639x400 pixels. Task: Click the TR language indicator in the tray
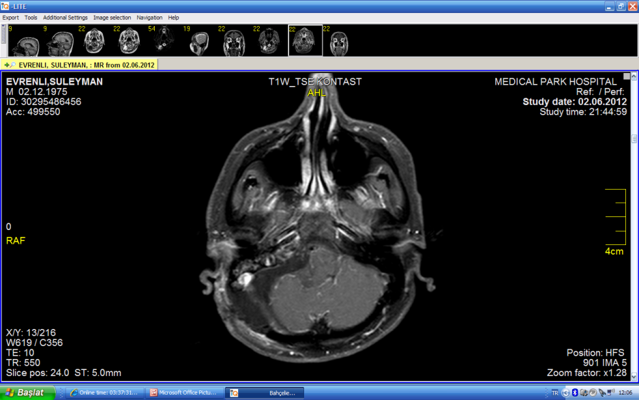coord(555,393)
